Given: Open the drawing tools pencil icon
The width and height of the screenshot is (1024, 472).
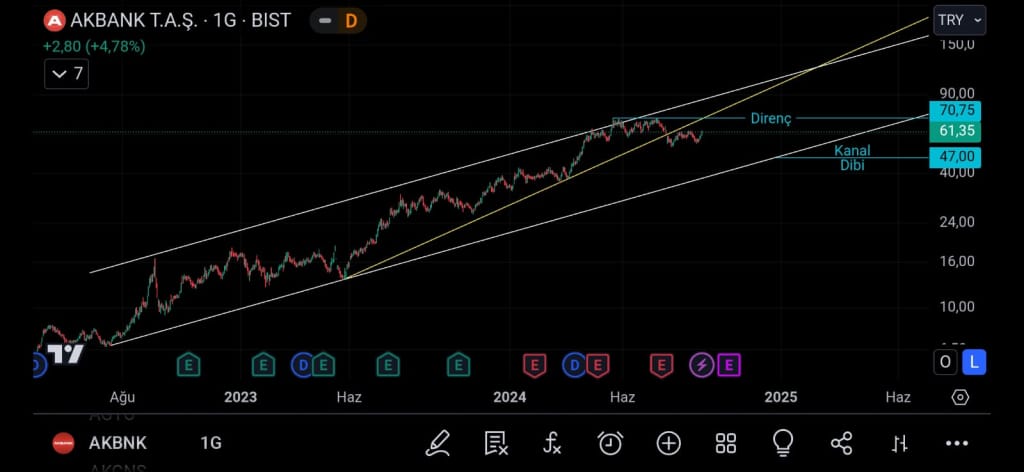Looking at the screenshot, I should coord(438,443).
